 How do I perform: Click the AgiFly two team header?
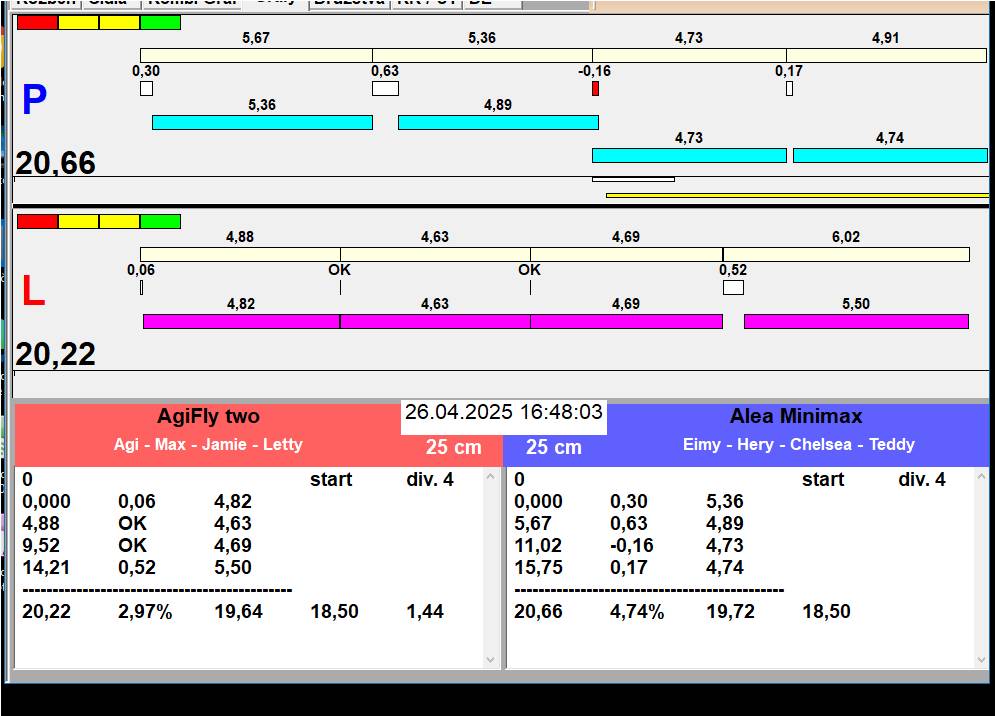[208, 417]
